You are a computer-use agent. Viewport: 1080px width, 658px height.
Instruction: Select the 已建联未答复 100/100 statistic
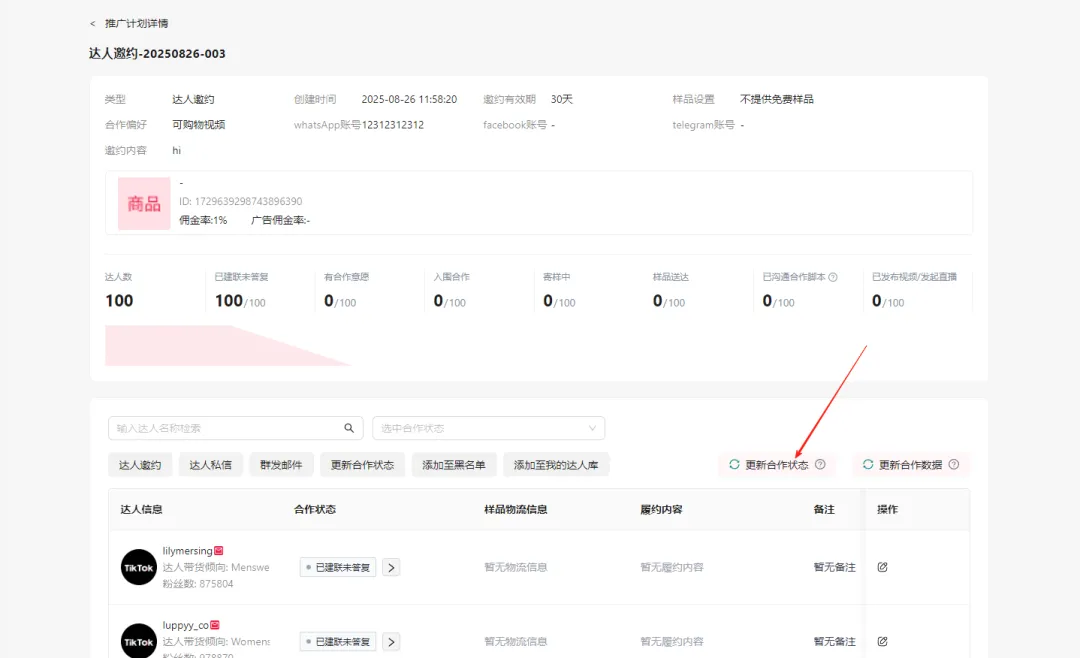(241, 291)
